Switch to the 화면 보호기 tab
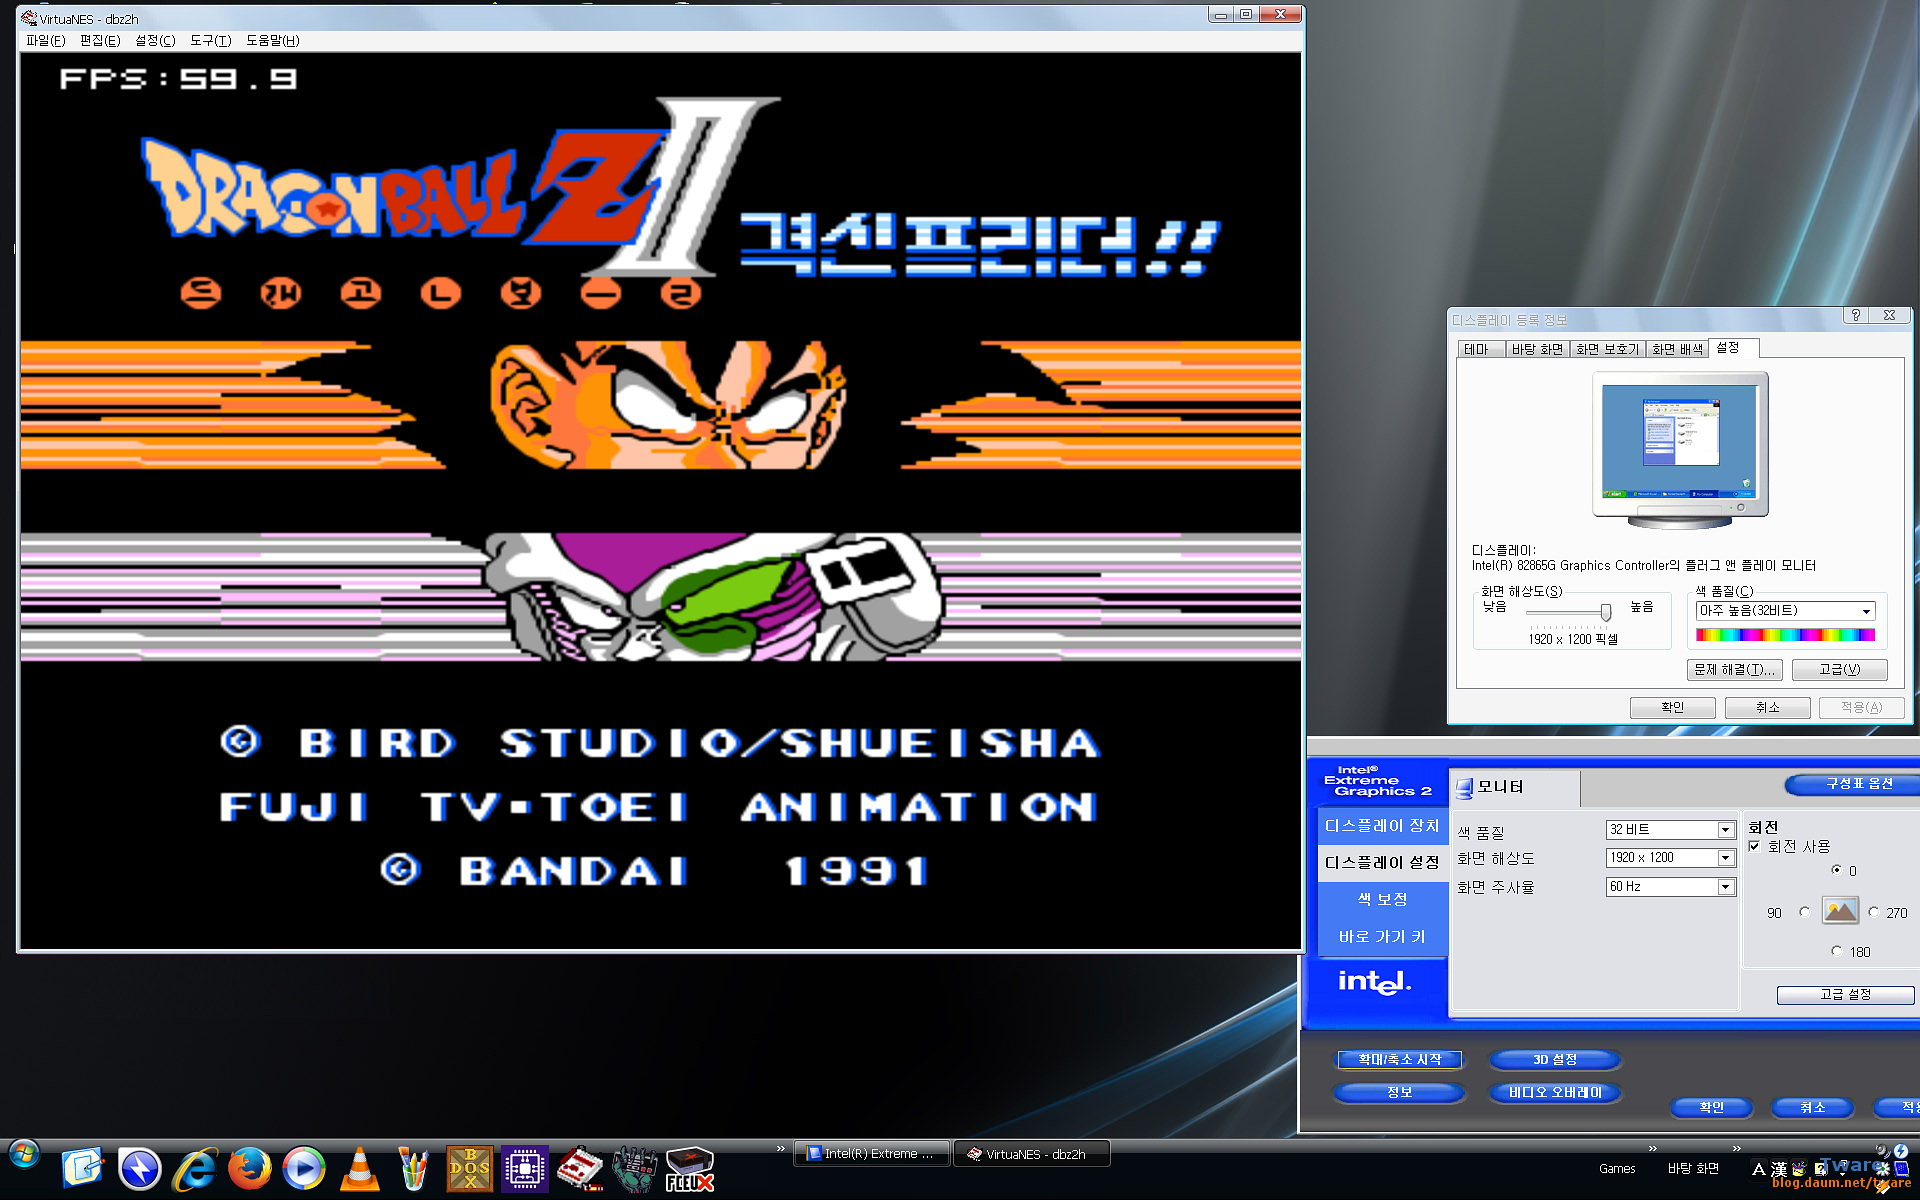This screenshot has width=1920, height=1200. 1606,349
